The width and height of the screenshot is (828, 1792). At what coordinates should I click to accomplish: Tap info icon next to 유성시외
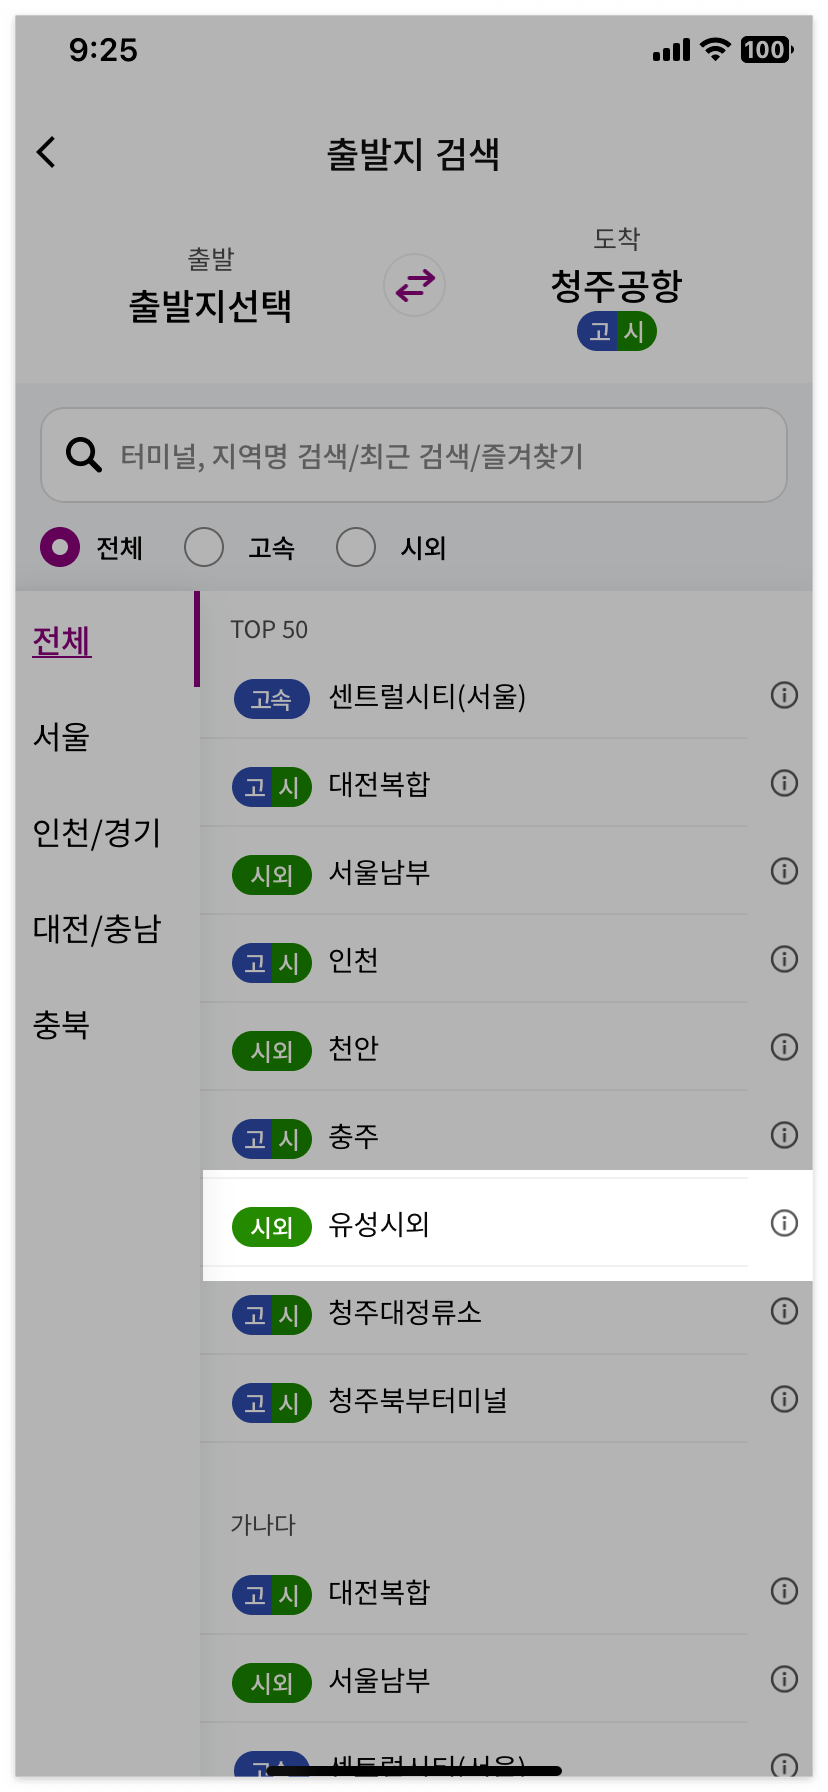(x=784, y=1223)
